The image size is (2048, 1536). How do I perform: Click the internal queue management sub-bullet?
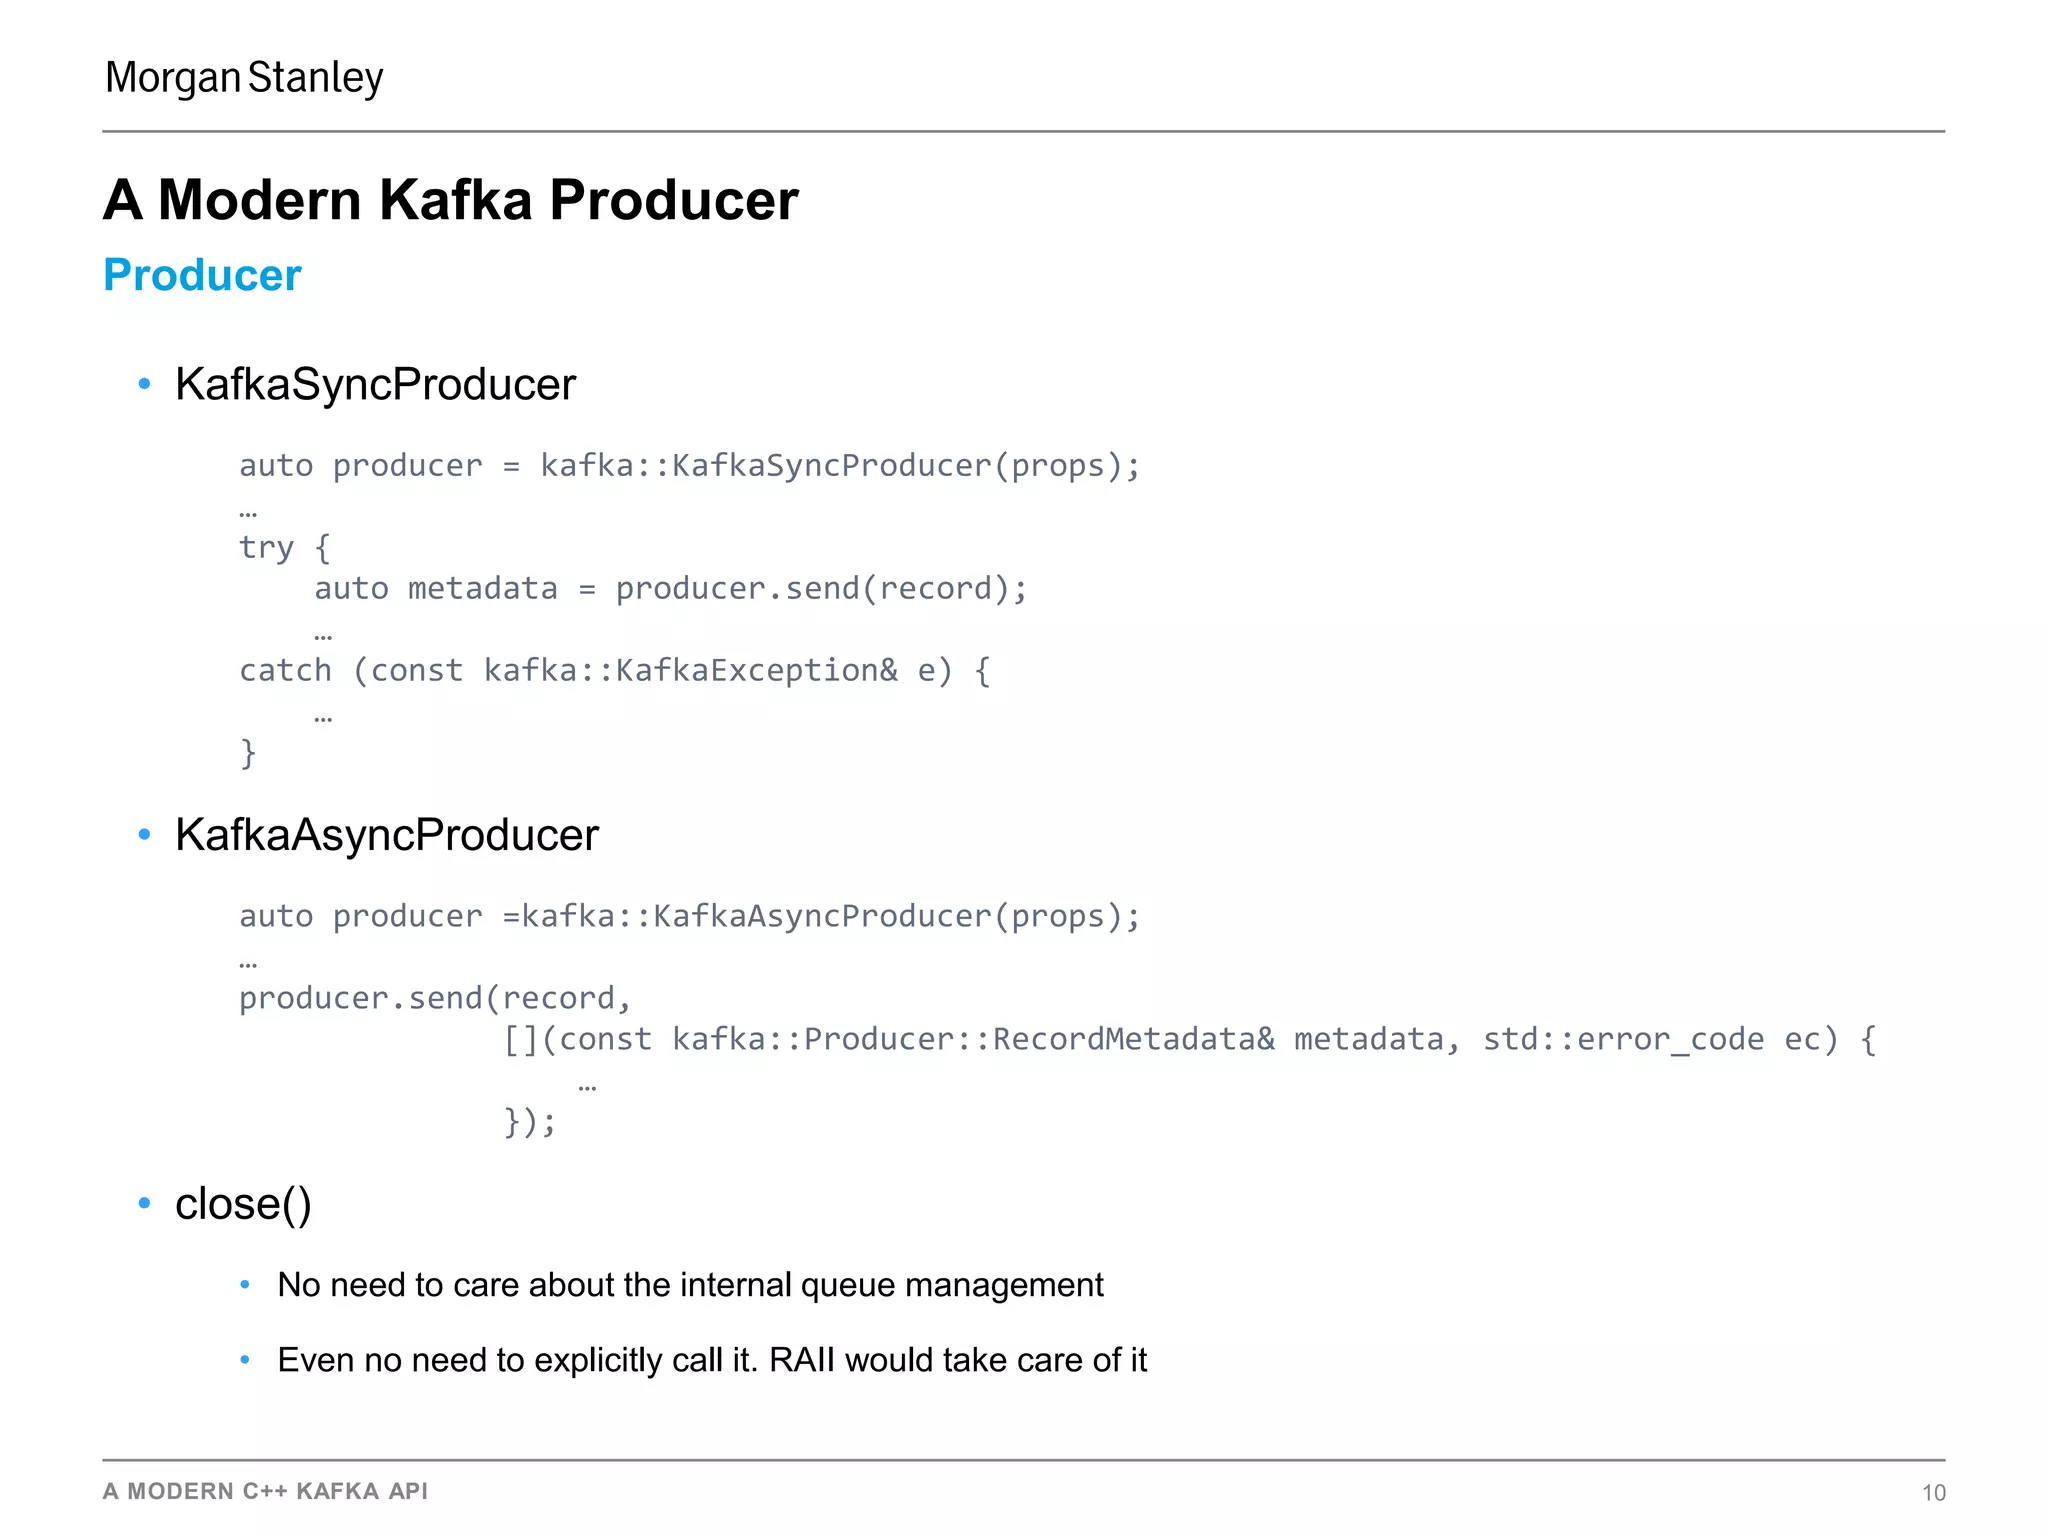[x=690, y=1285]
